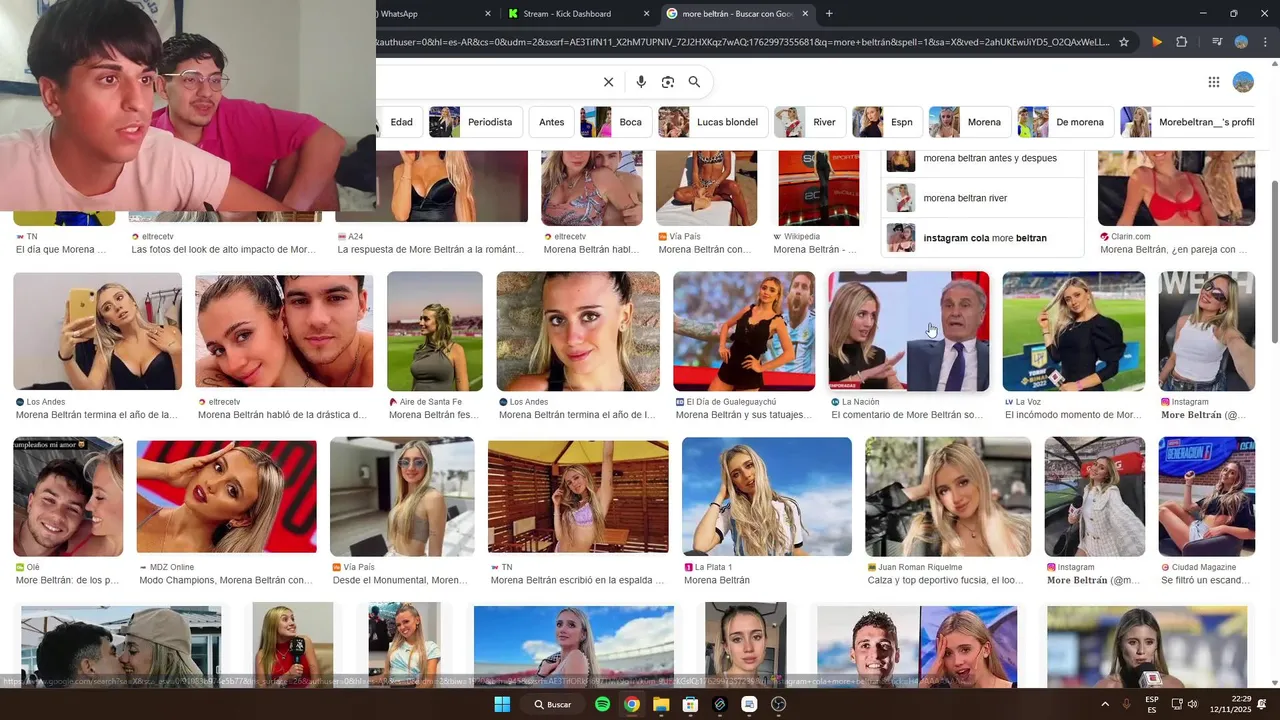Open the Olé image result
This screenshot has width=1280, height=720.
tap(68, 497)
